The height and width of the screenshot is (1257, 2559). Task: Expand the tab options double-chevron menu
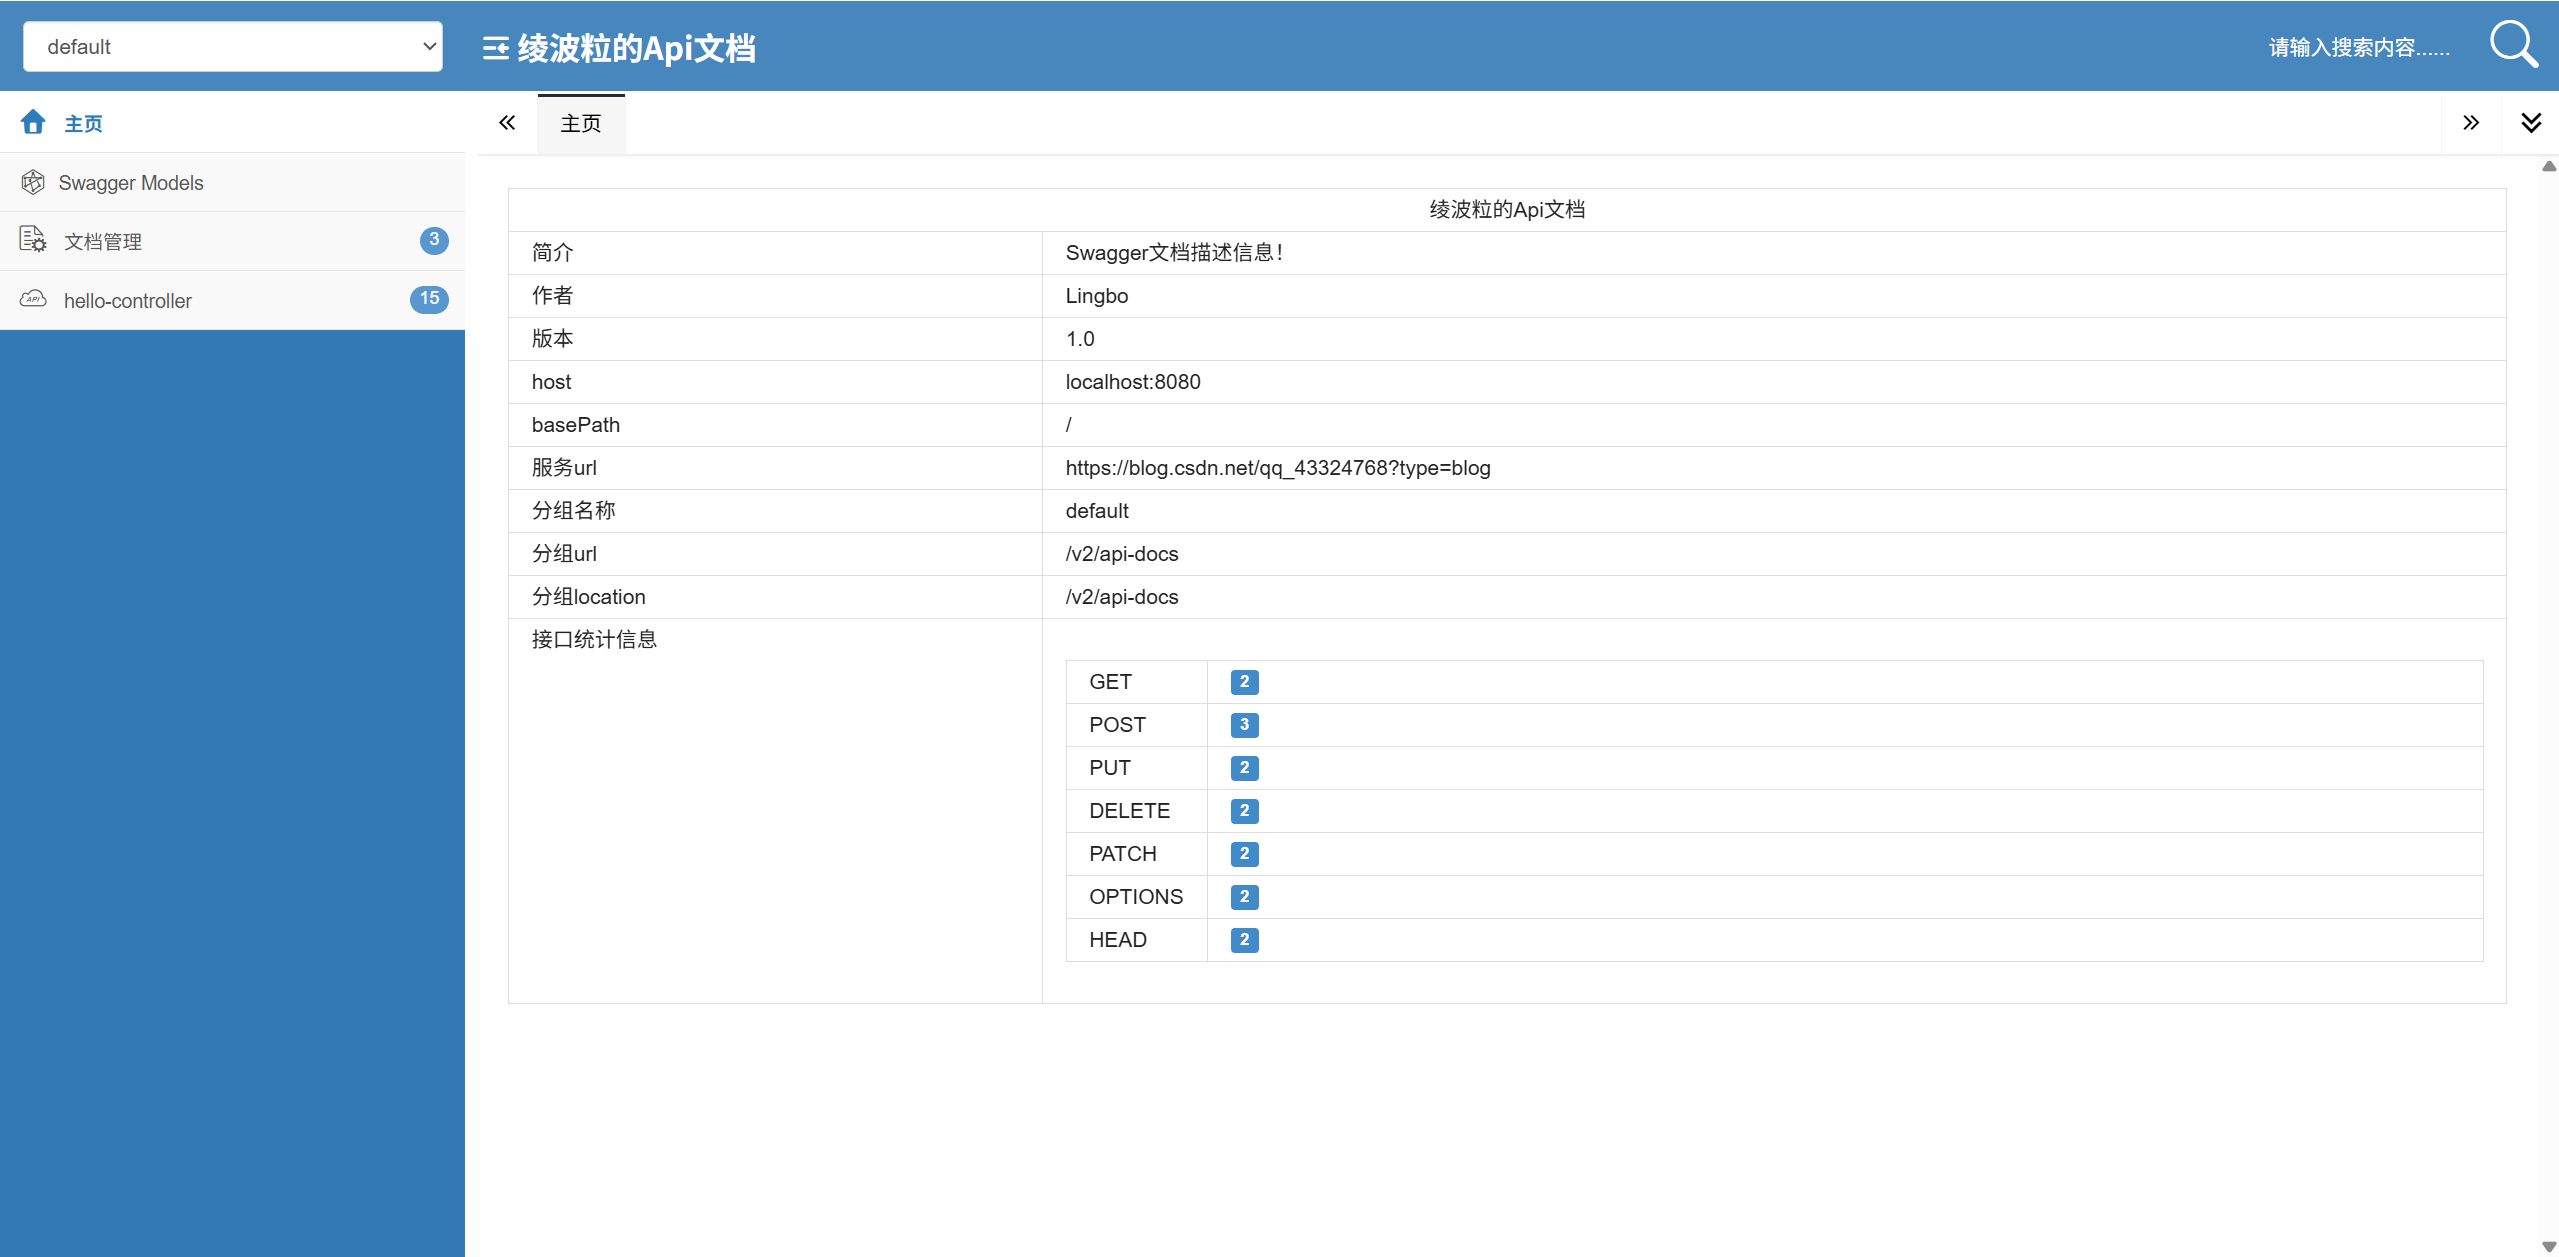2530,123
